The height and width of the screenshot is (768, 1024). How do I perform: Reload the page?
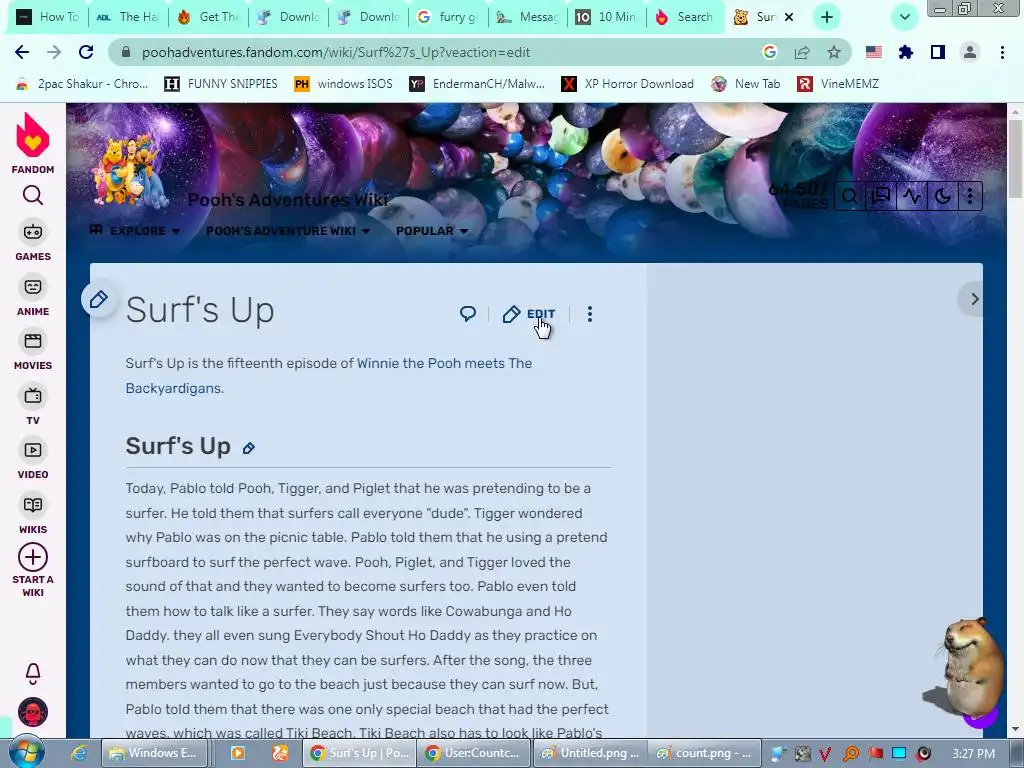pyautogui.click(x=86, y=52)
